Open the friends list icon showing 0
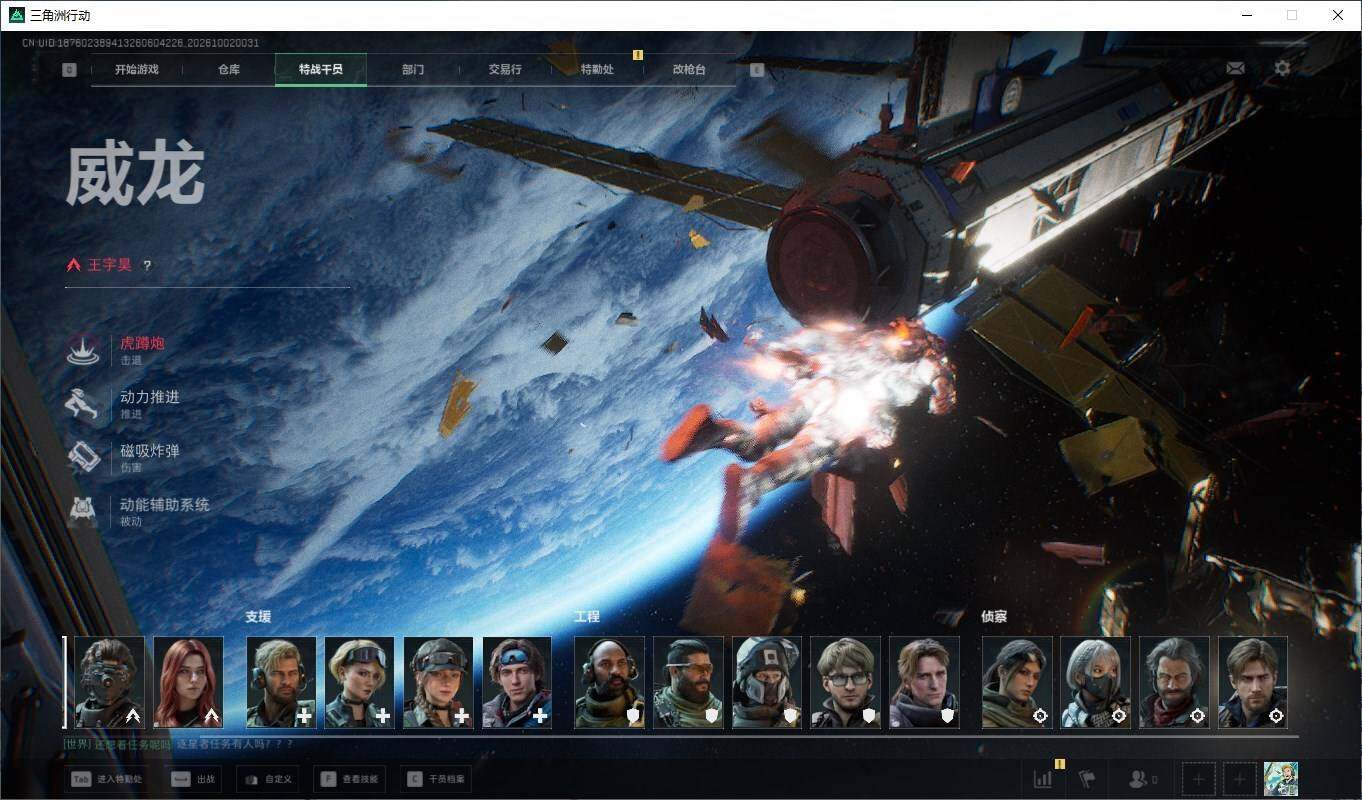 [x=1143, y=779]
